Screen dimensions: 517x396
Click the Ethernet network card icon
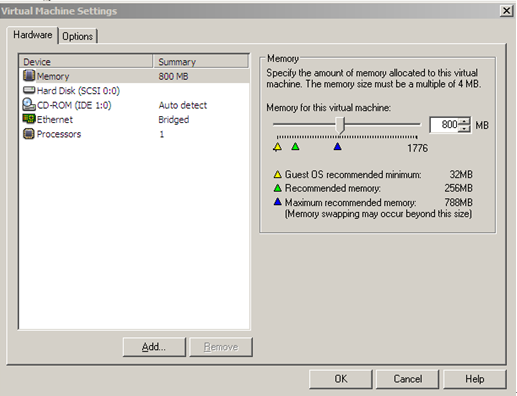[29, 119]
